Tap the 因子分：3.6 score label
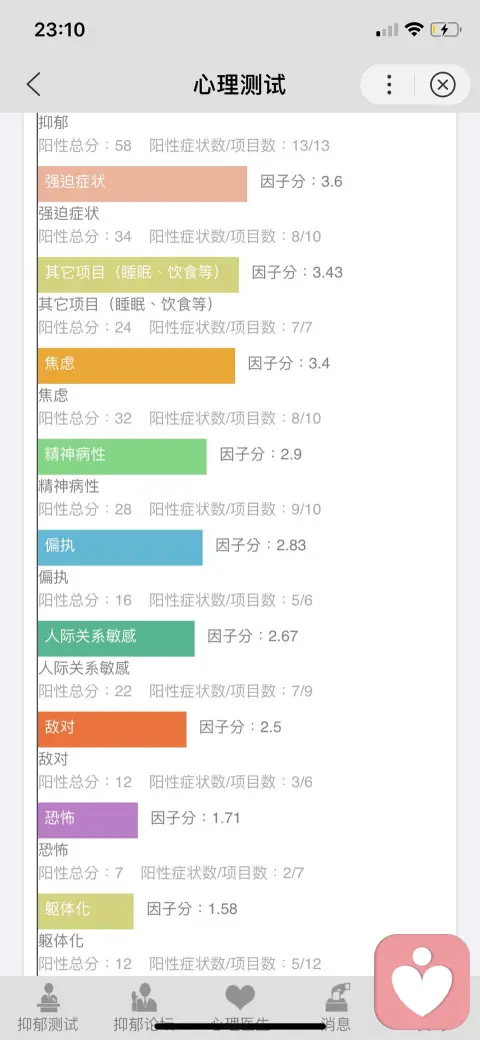 (301, 182)
